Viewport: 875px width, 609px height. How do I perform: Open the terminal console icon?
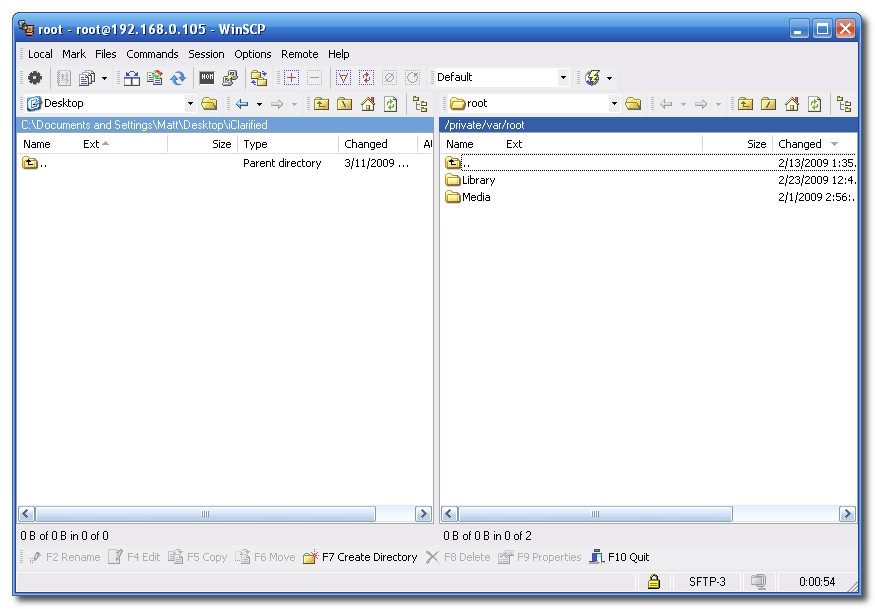tap(207, 78)
